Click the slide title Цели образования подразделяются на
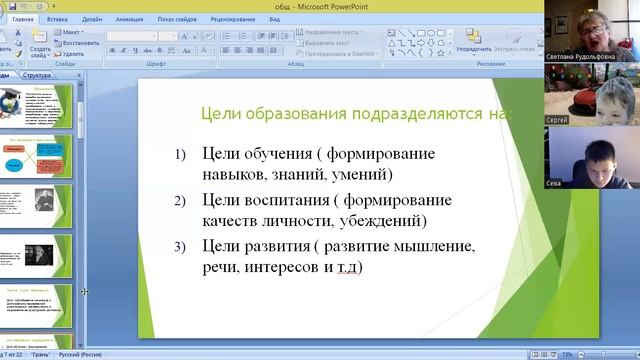Viewport: 640px width, 360px height. pos(356,114)
